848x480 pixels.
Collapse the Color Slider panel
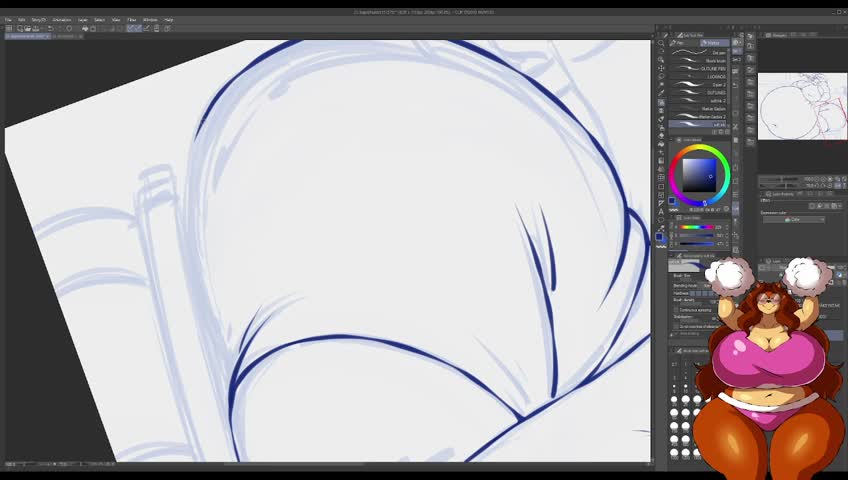click(671, 218)
